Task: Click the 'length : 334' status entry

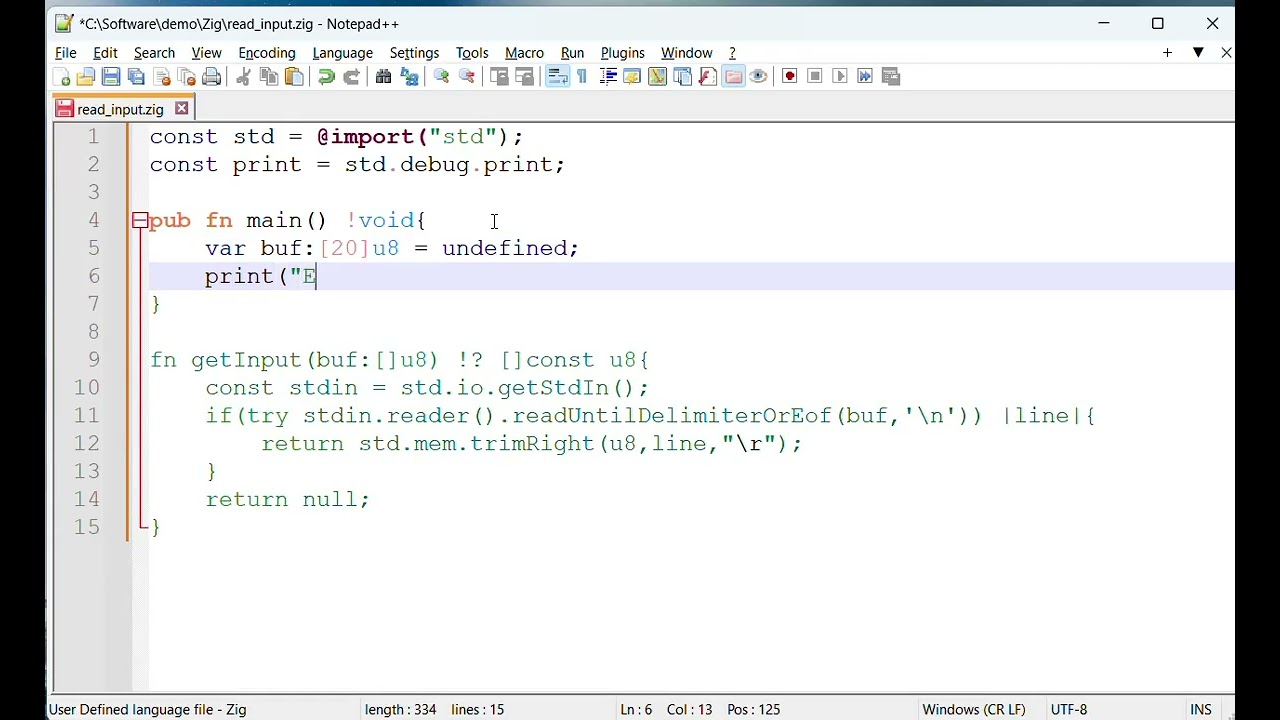Action: pos(400,709)
